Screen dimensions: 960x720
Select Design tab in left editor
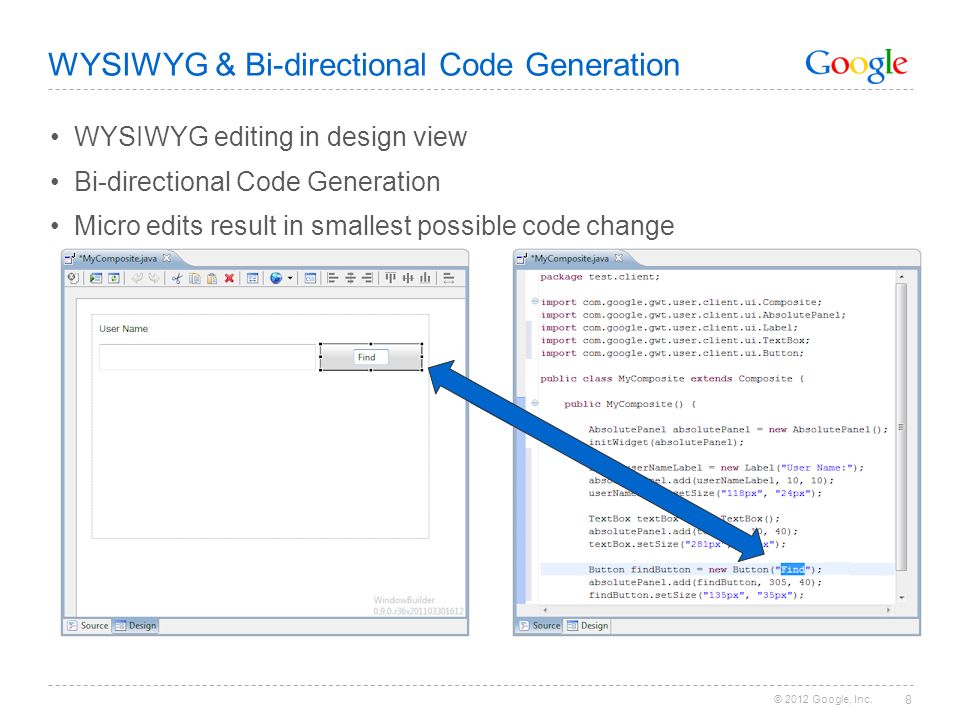click(136, 626)
